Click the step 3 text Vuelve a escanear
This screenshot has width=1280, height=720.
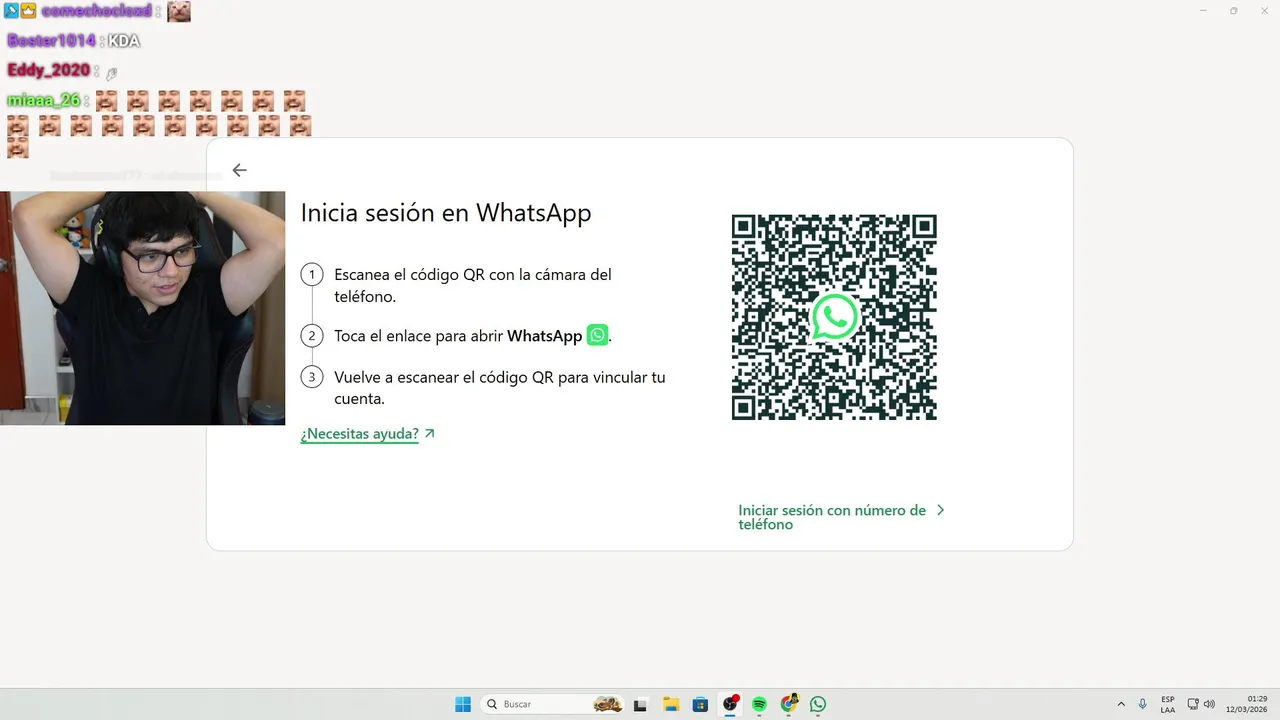(x=500, y=387)
